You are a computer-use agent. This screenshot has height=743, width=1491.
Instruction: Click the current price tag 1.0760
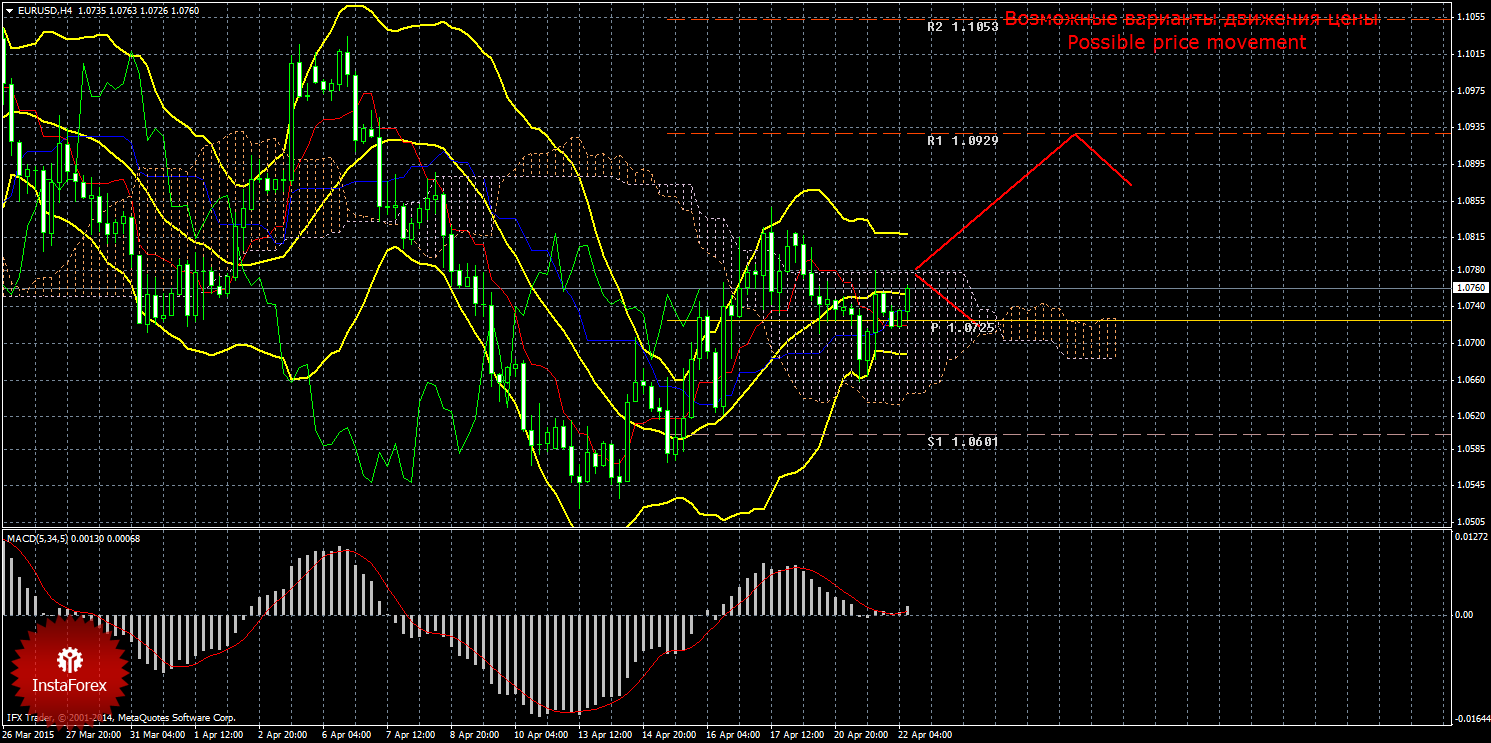pos(1471,288)
